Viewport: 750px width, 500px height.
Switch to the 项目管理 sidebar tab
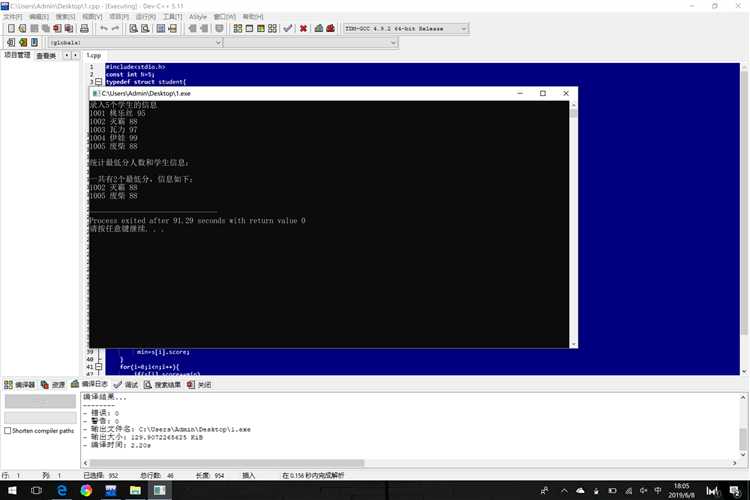coord(17,55)
